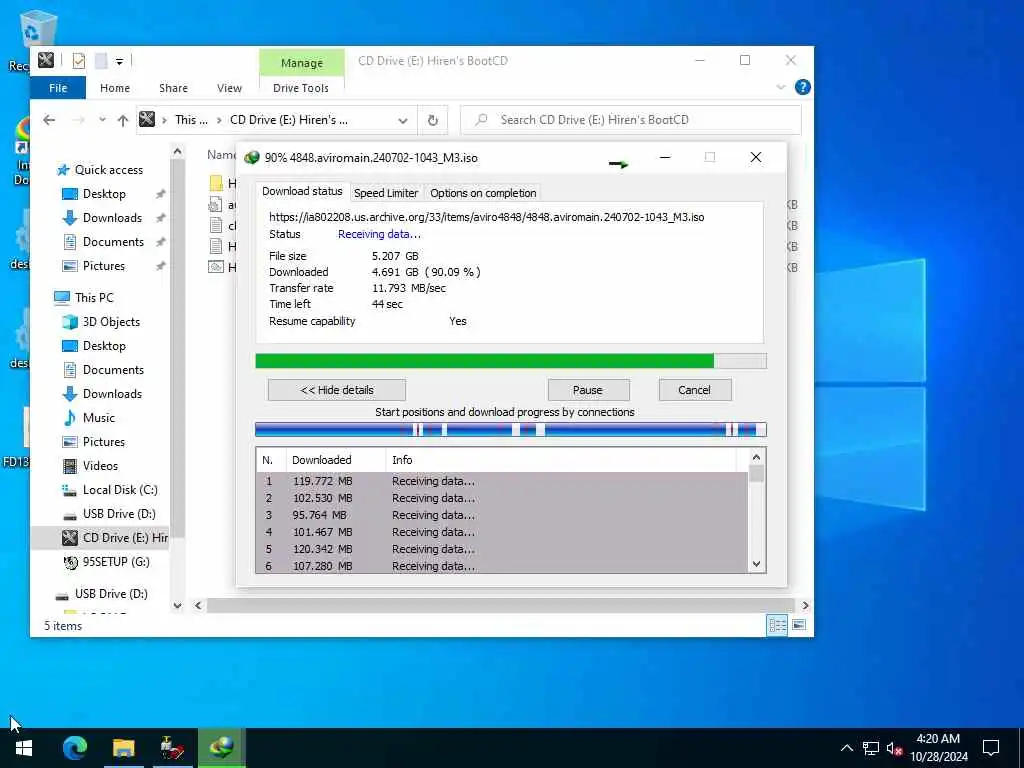The width and height of the screenshot is (1024, 768).
Task: Open pinned Documents under Quick access
Action: pos(113,242)
